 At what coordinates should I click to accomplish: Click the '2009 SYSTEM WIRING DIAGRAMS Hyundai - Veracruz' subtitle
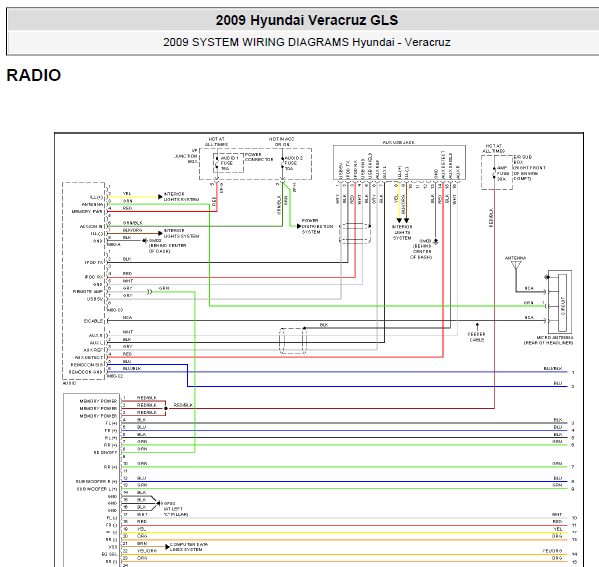coord(307,42)
